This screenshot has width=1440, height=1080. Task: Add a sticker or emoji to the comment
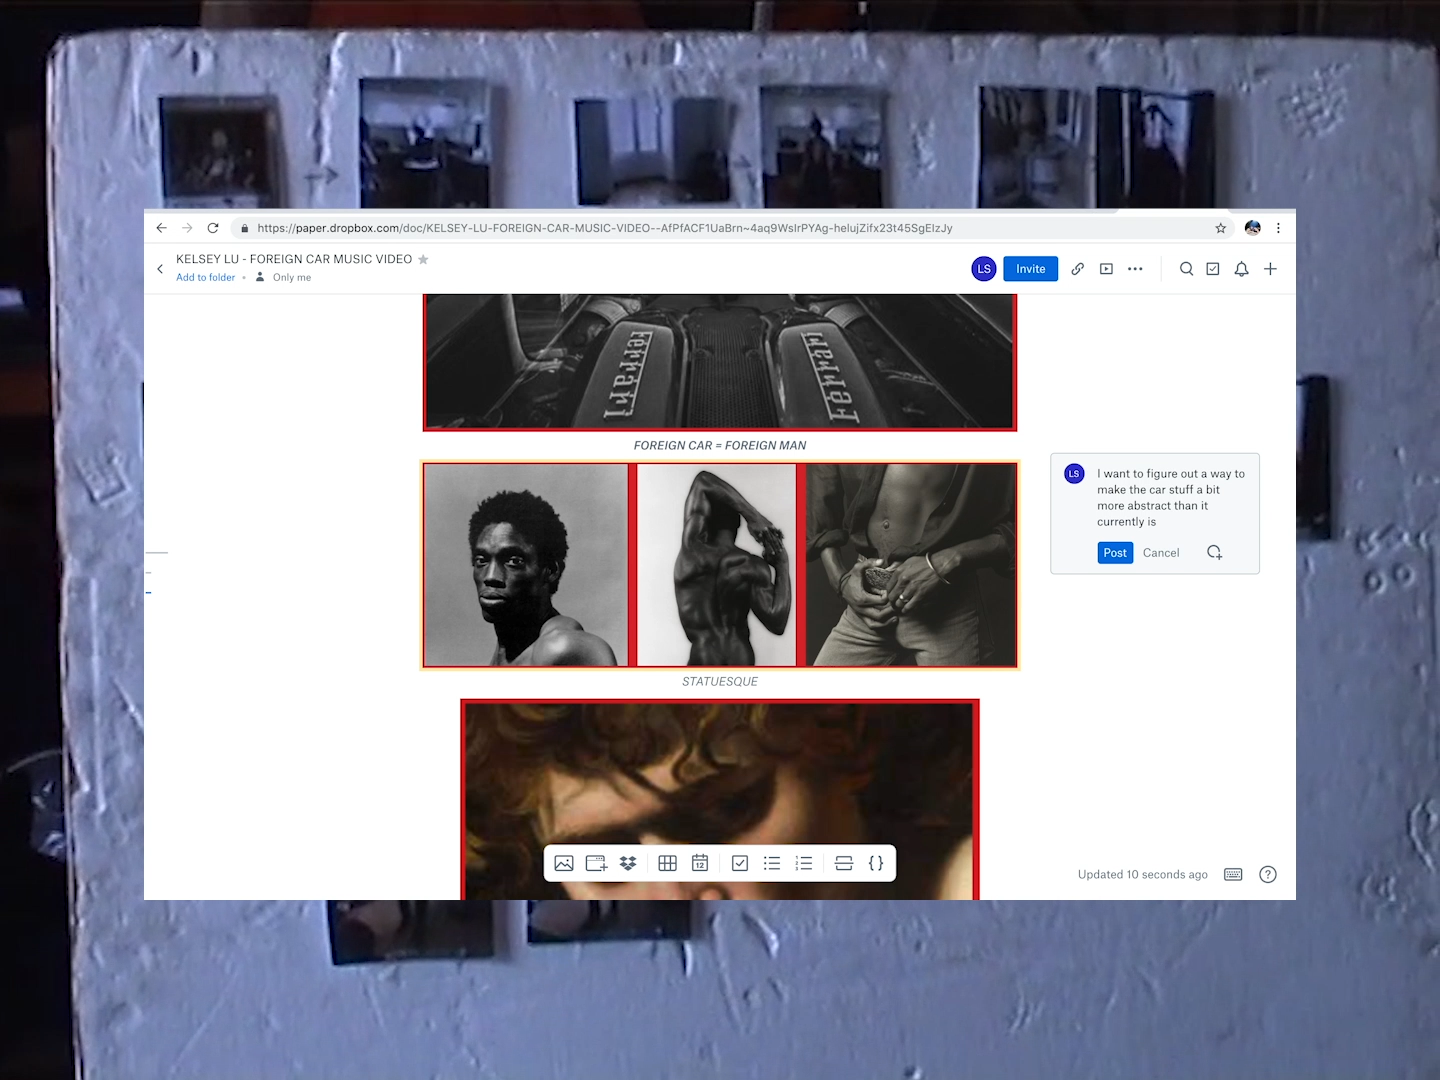1215,553
